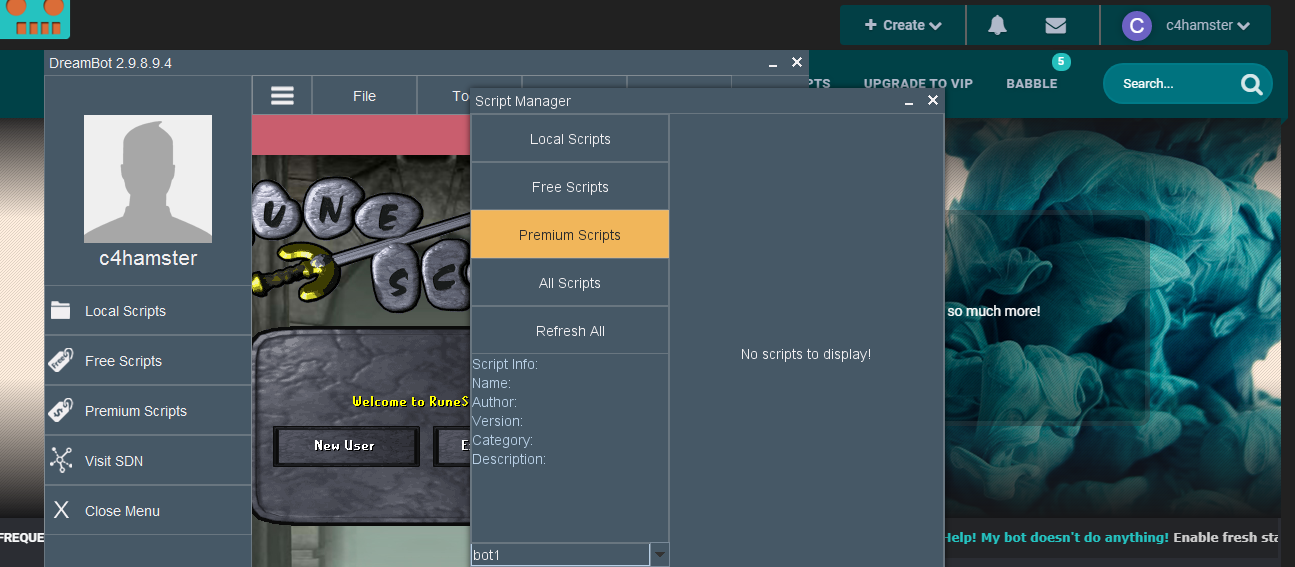This screenshot has height=567, width=1295.
Task: Open messages envelope icon on website header
Action: (x=1055, y=25)
